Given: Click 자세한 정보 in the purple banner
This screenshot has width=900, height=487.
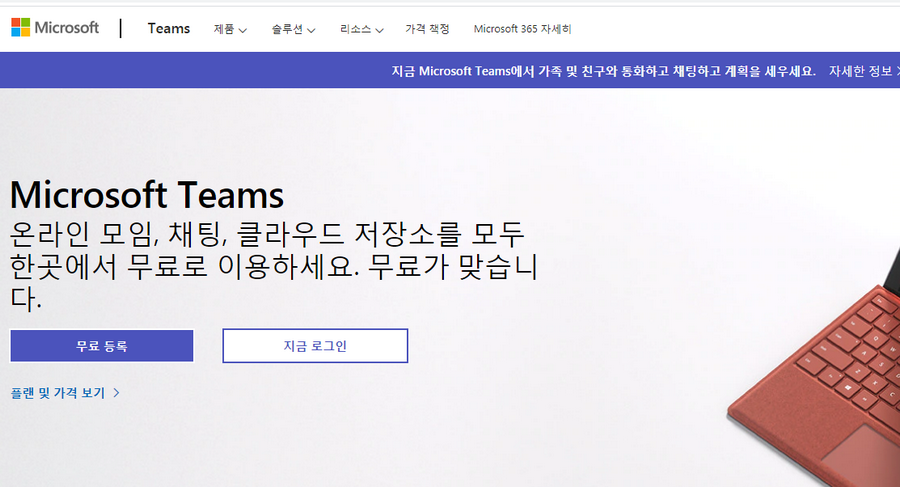Looking at the screenshot, I should pyautogui.click(x=864, y=71).
